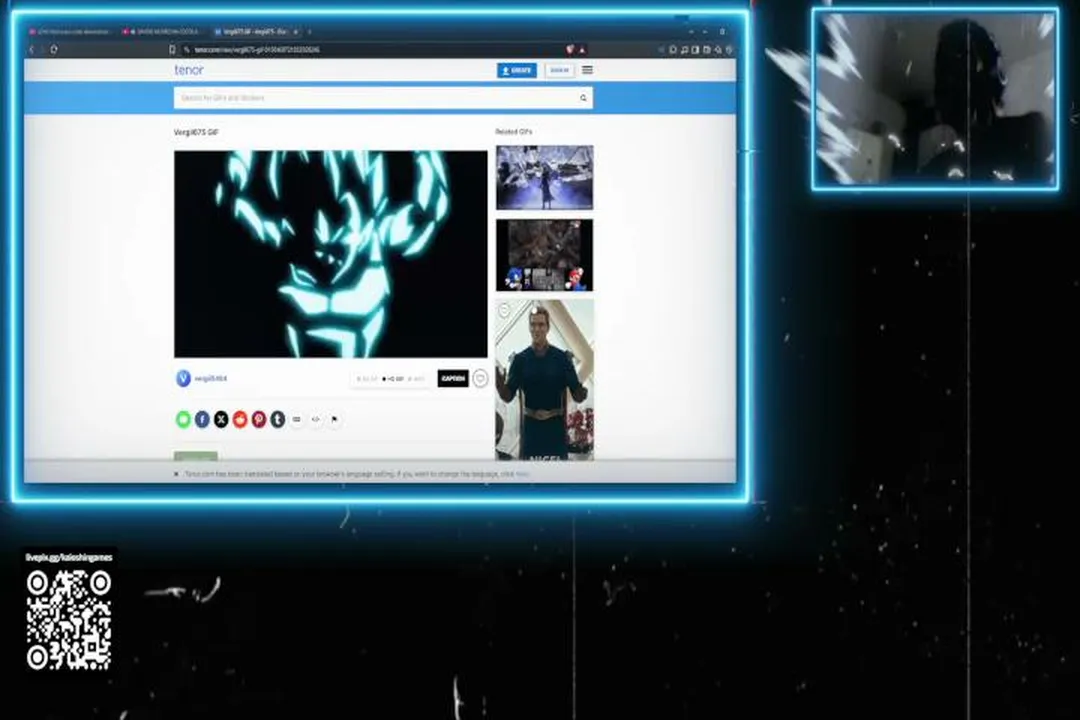Favorite the GIF with heart icon
Viewport: 1080px width, 720px height.
click(x=480, y=378)
